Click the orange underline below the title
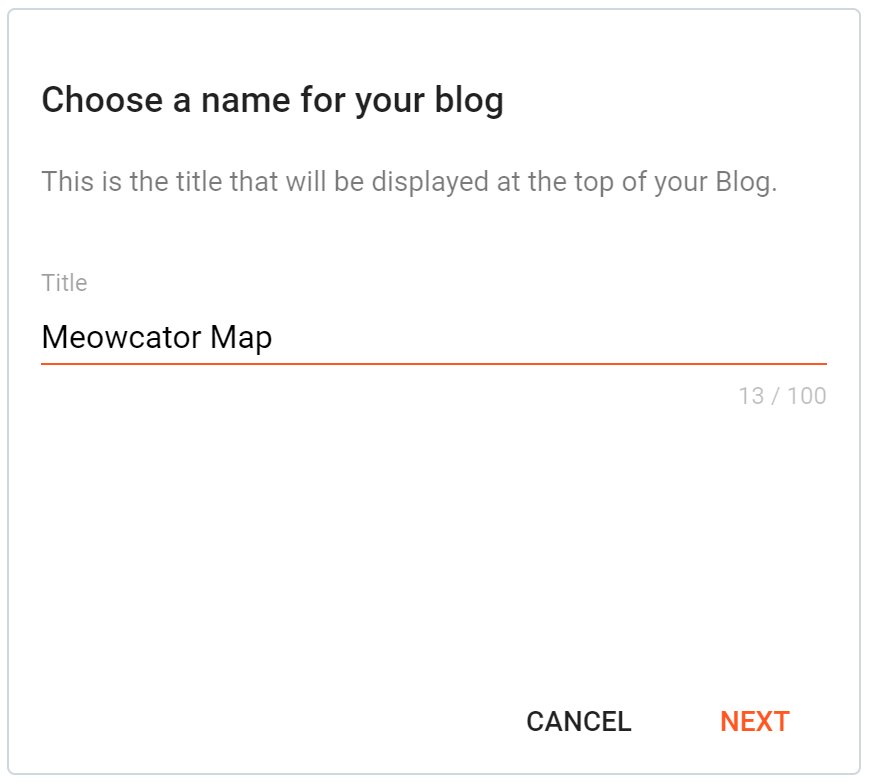The image size is (869, 784). point(434,360)
